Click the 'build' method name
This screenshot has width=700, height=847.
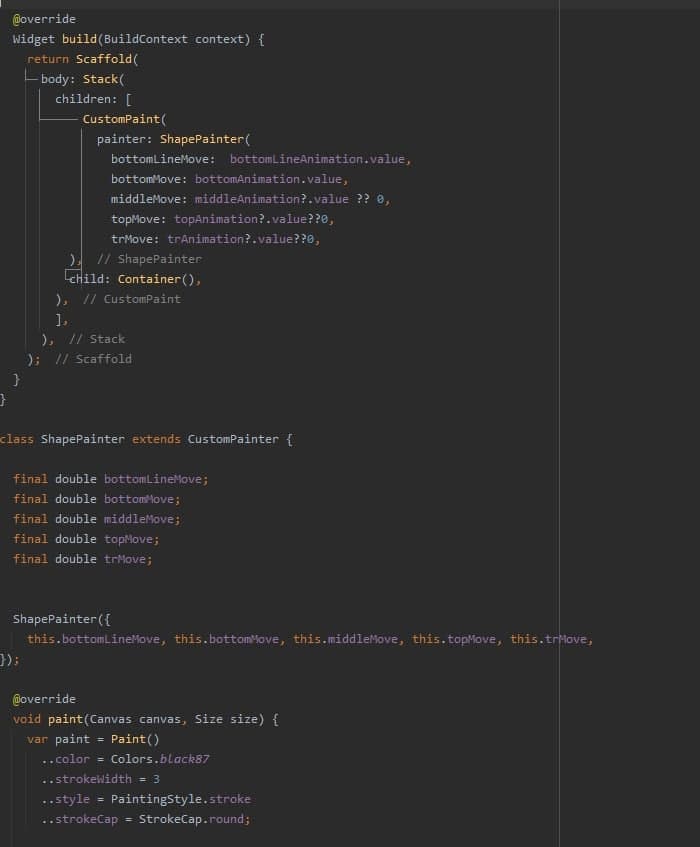click(x=79, y=39)
